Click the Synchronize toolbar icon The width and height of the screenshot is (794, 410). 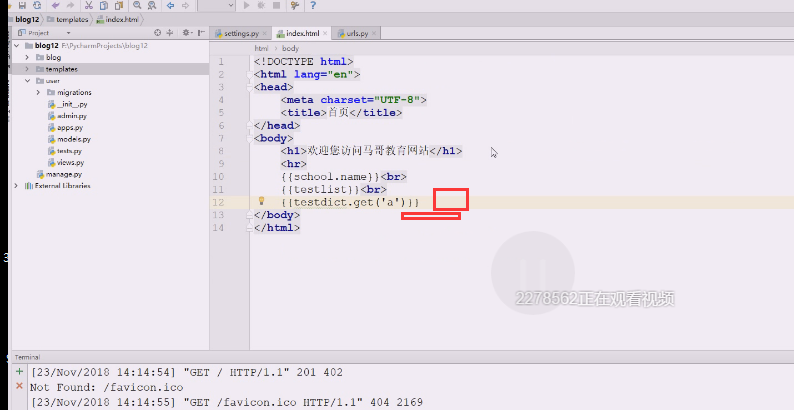[37, 6]
